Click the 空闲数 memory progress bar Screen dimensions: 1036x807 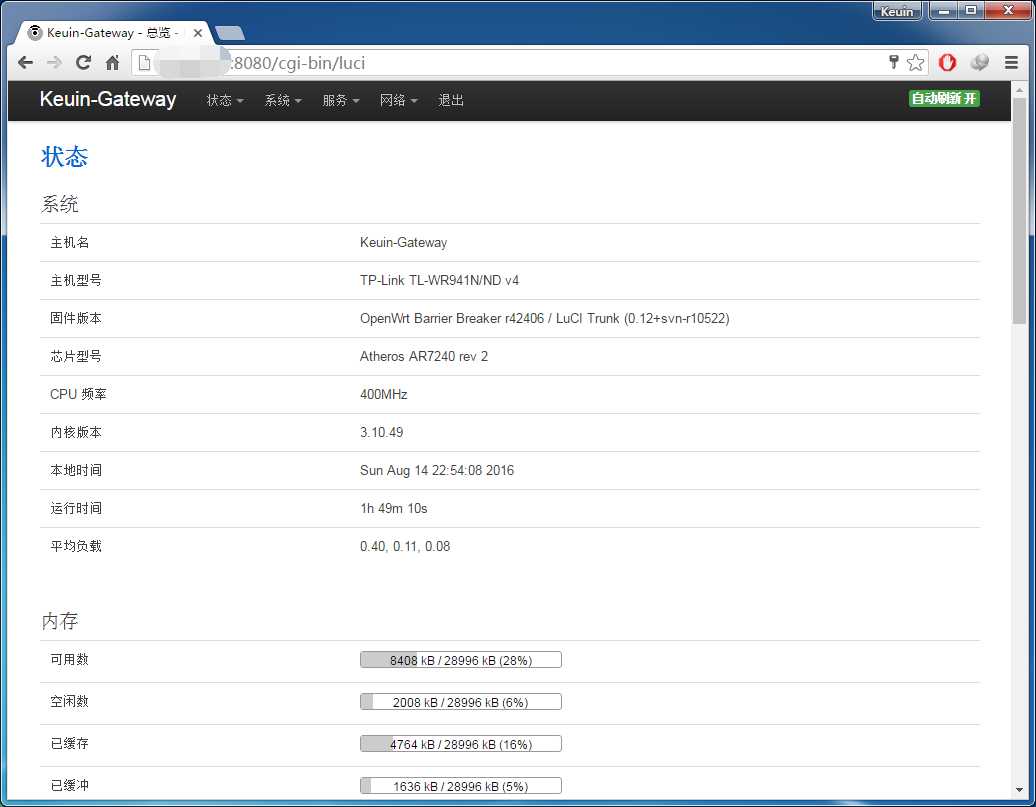(461, 702)
